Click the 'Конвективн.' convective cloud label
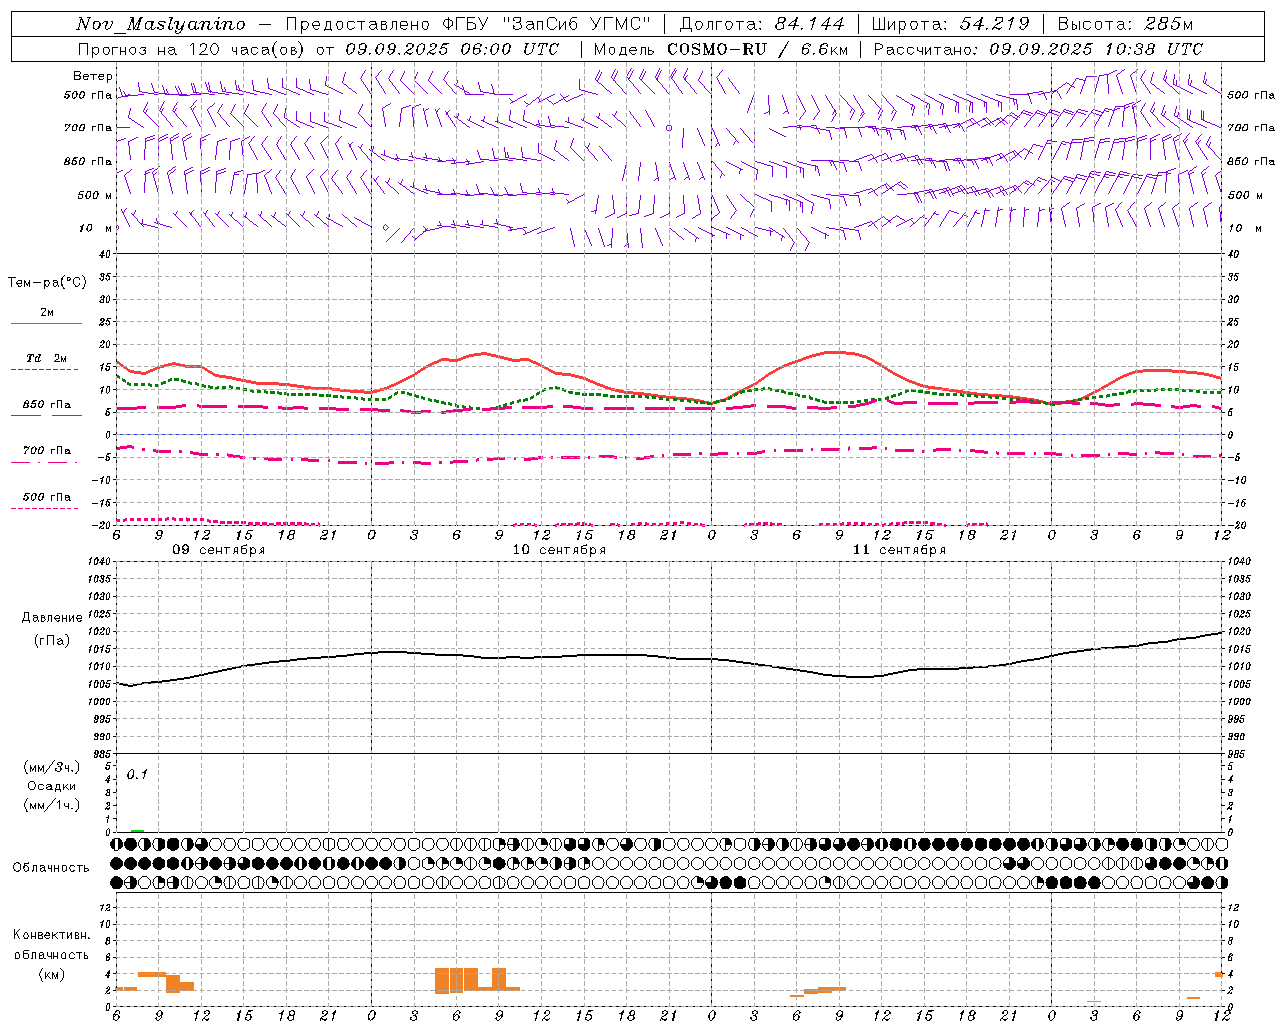The width and height of the screenshot is (1280, 1024). coord(51,935)
